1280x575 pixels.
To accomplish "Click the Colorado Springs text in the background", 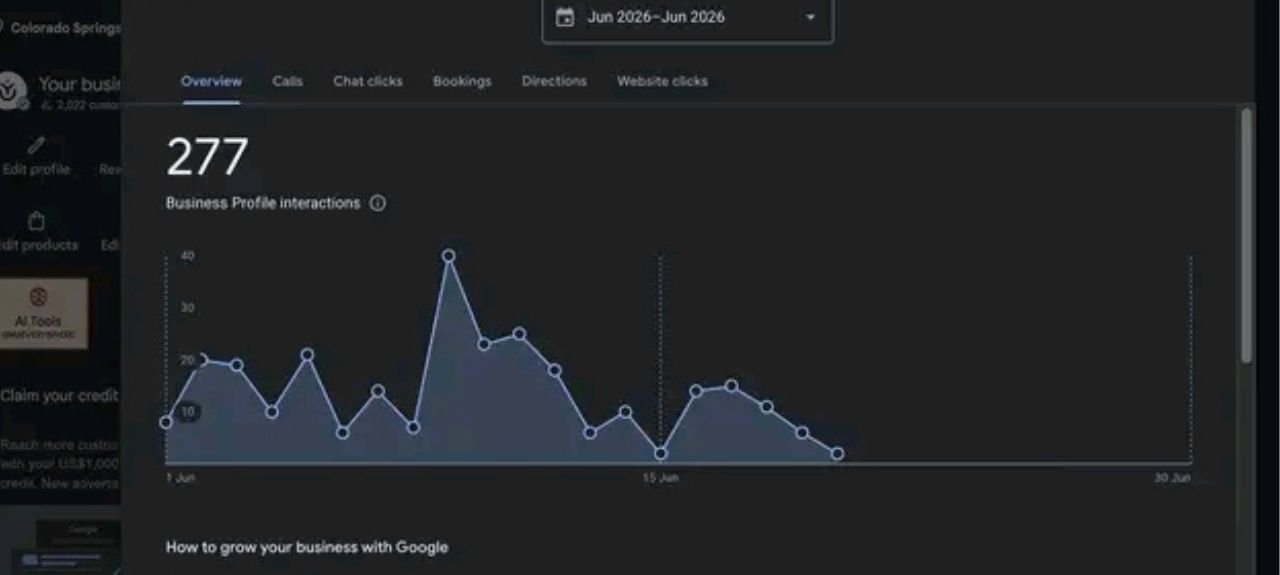I will (65, 28).
